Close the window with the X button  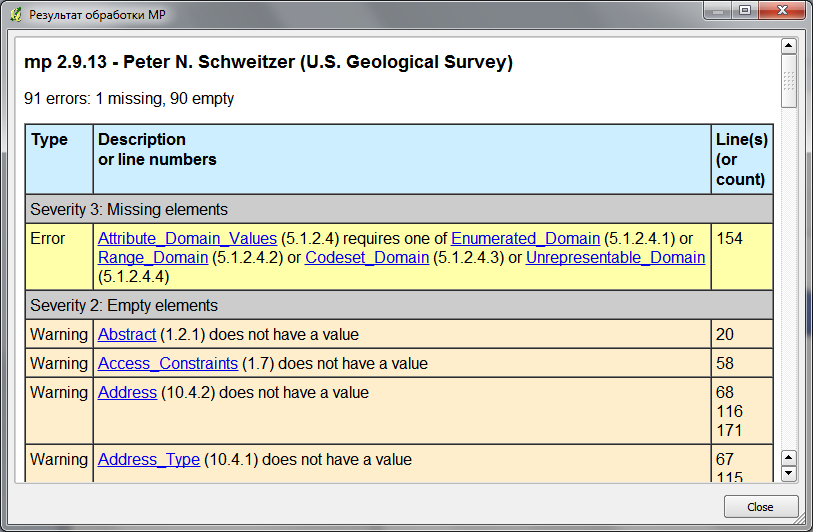[x=782, y=11]
